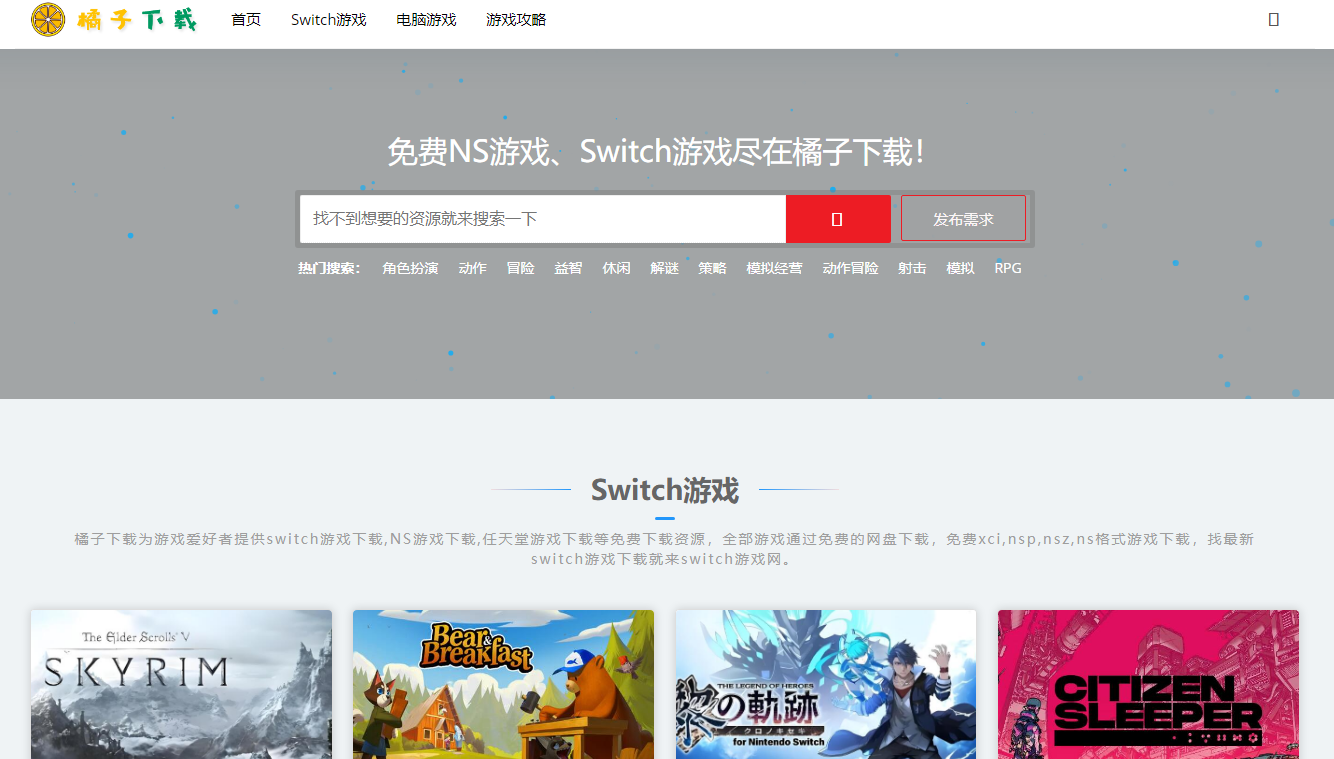The width and height of the screenshot is (1334, 759).
Task: Click the top-right header icon
Action: point(1273,19)
